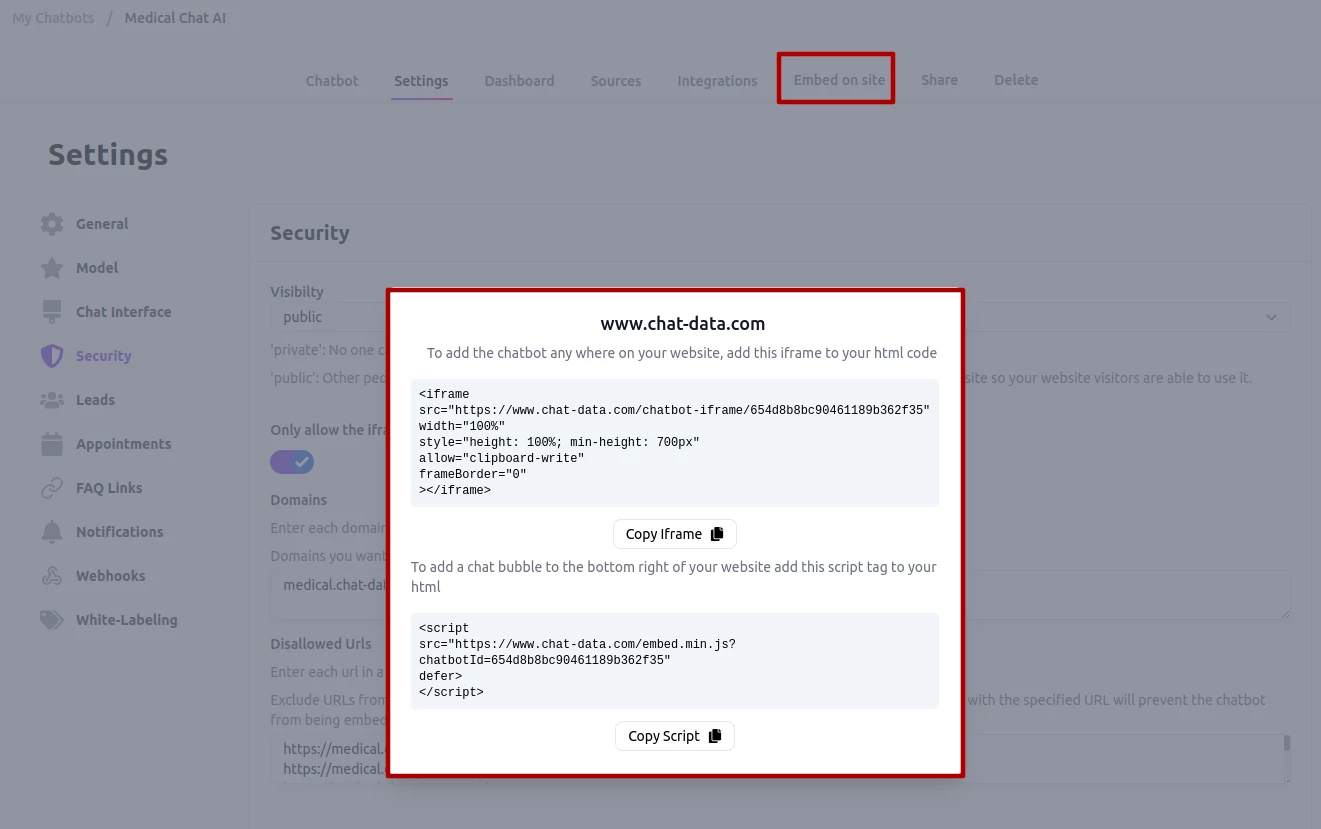Select the Delete tab
The width and height of the screenshot is (1321, 829).
[1016, 80]
